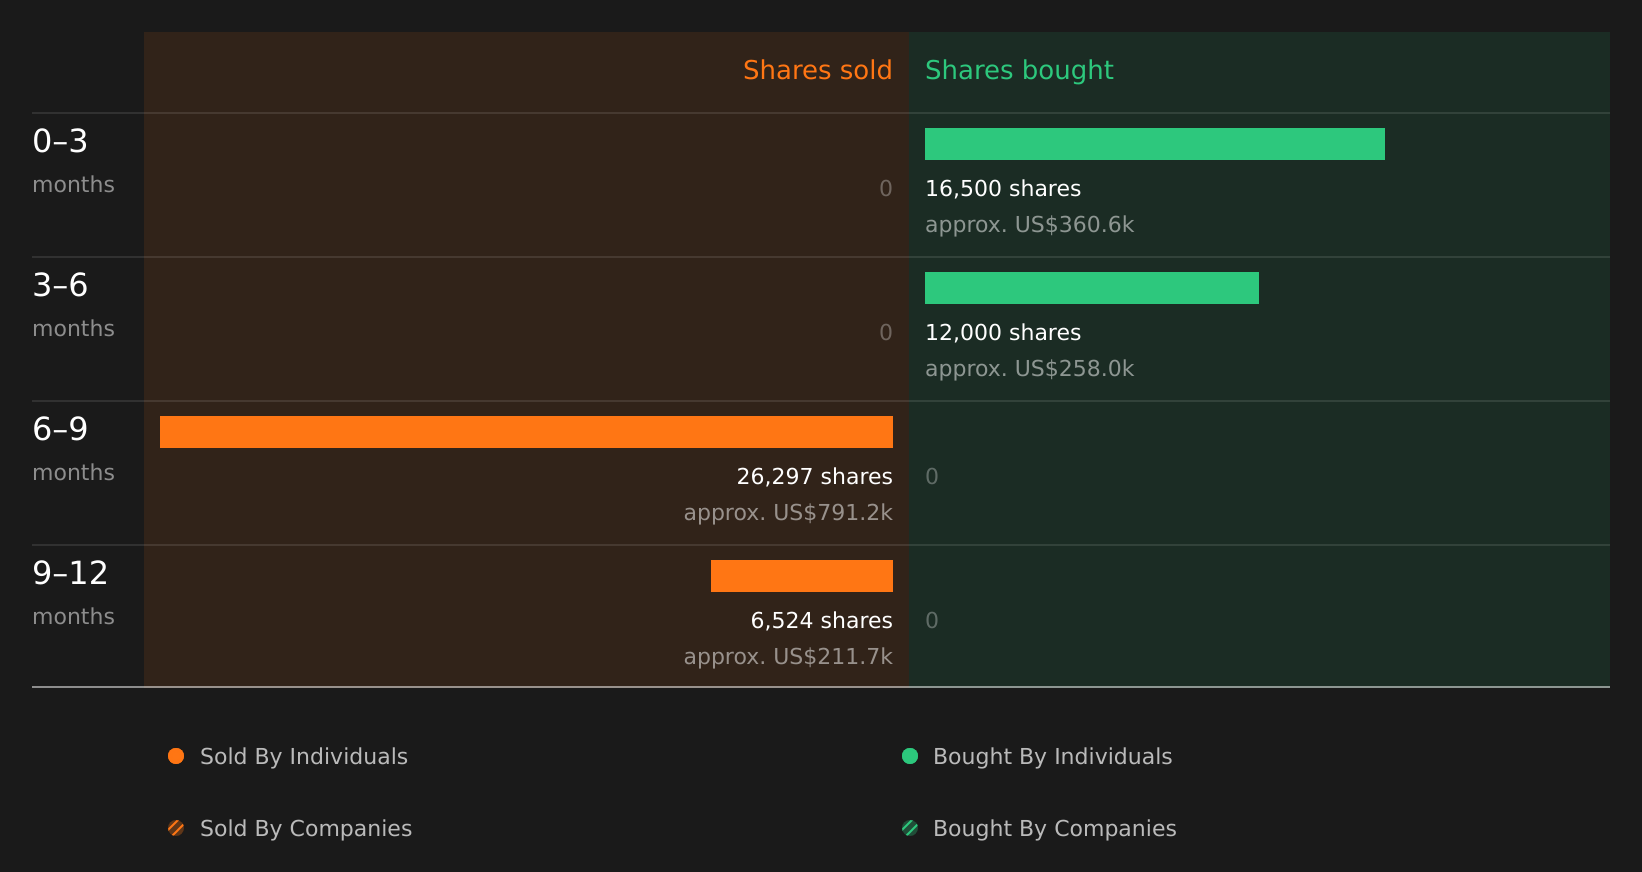Click the orange Sold By Individuals legend dot
This screenshot has width=1642, height=872.
coord(176,756)
